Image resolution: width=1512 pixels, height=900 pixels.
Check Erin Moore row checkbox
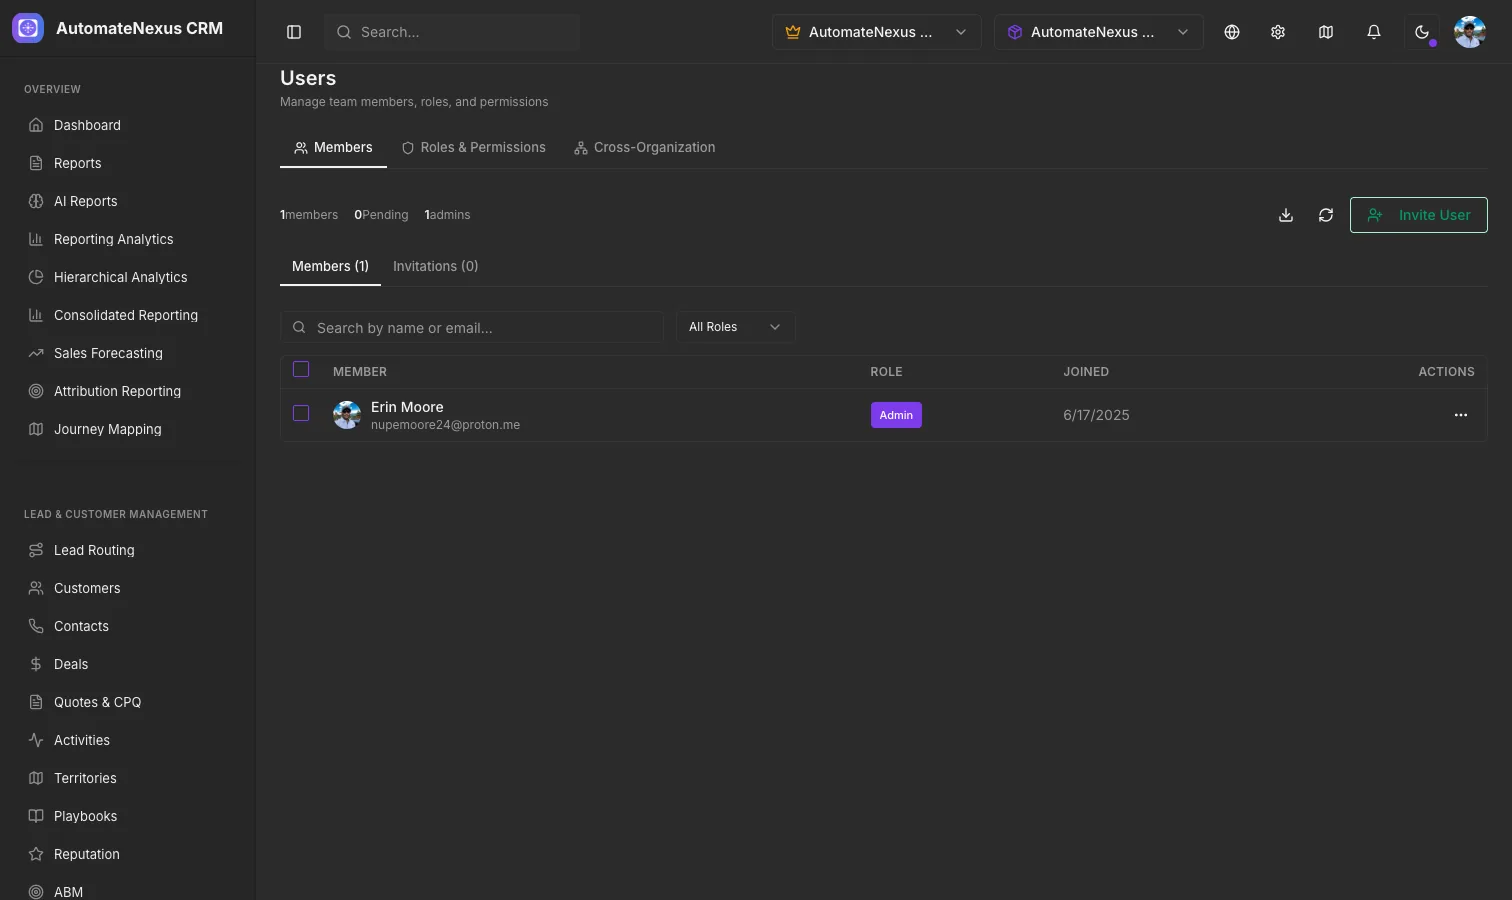point(301,413)
